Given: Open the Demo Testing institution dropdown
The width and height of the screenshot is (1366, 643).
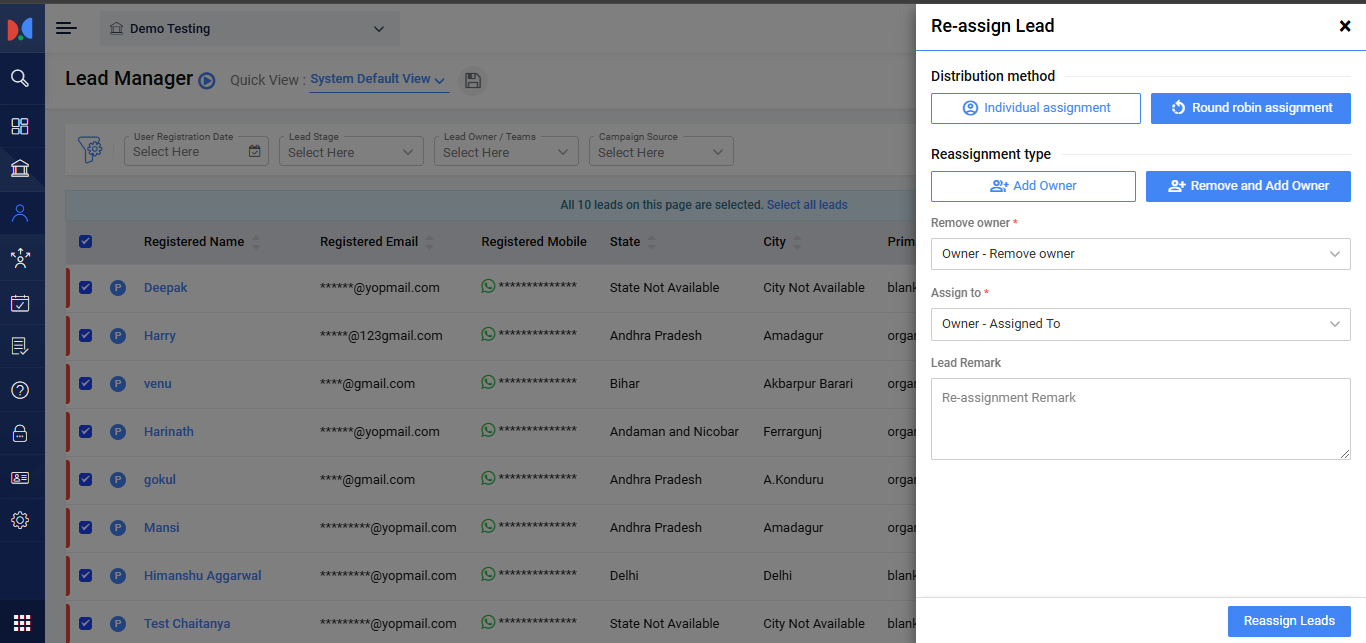Looking at the screenshot, I should pos(249,29).
